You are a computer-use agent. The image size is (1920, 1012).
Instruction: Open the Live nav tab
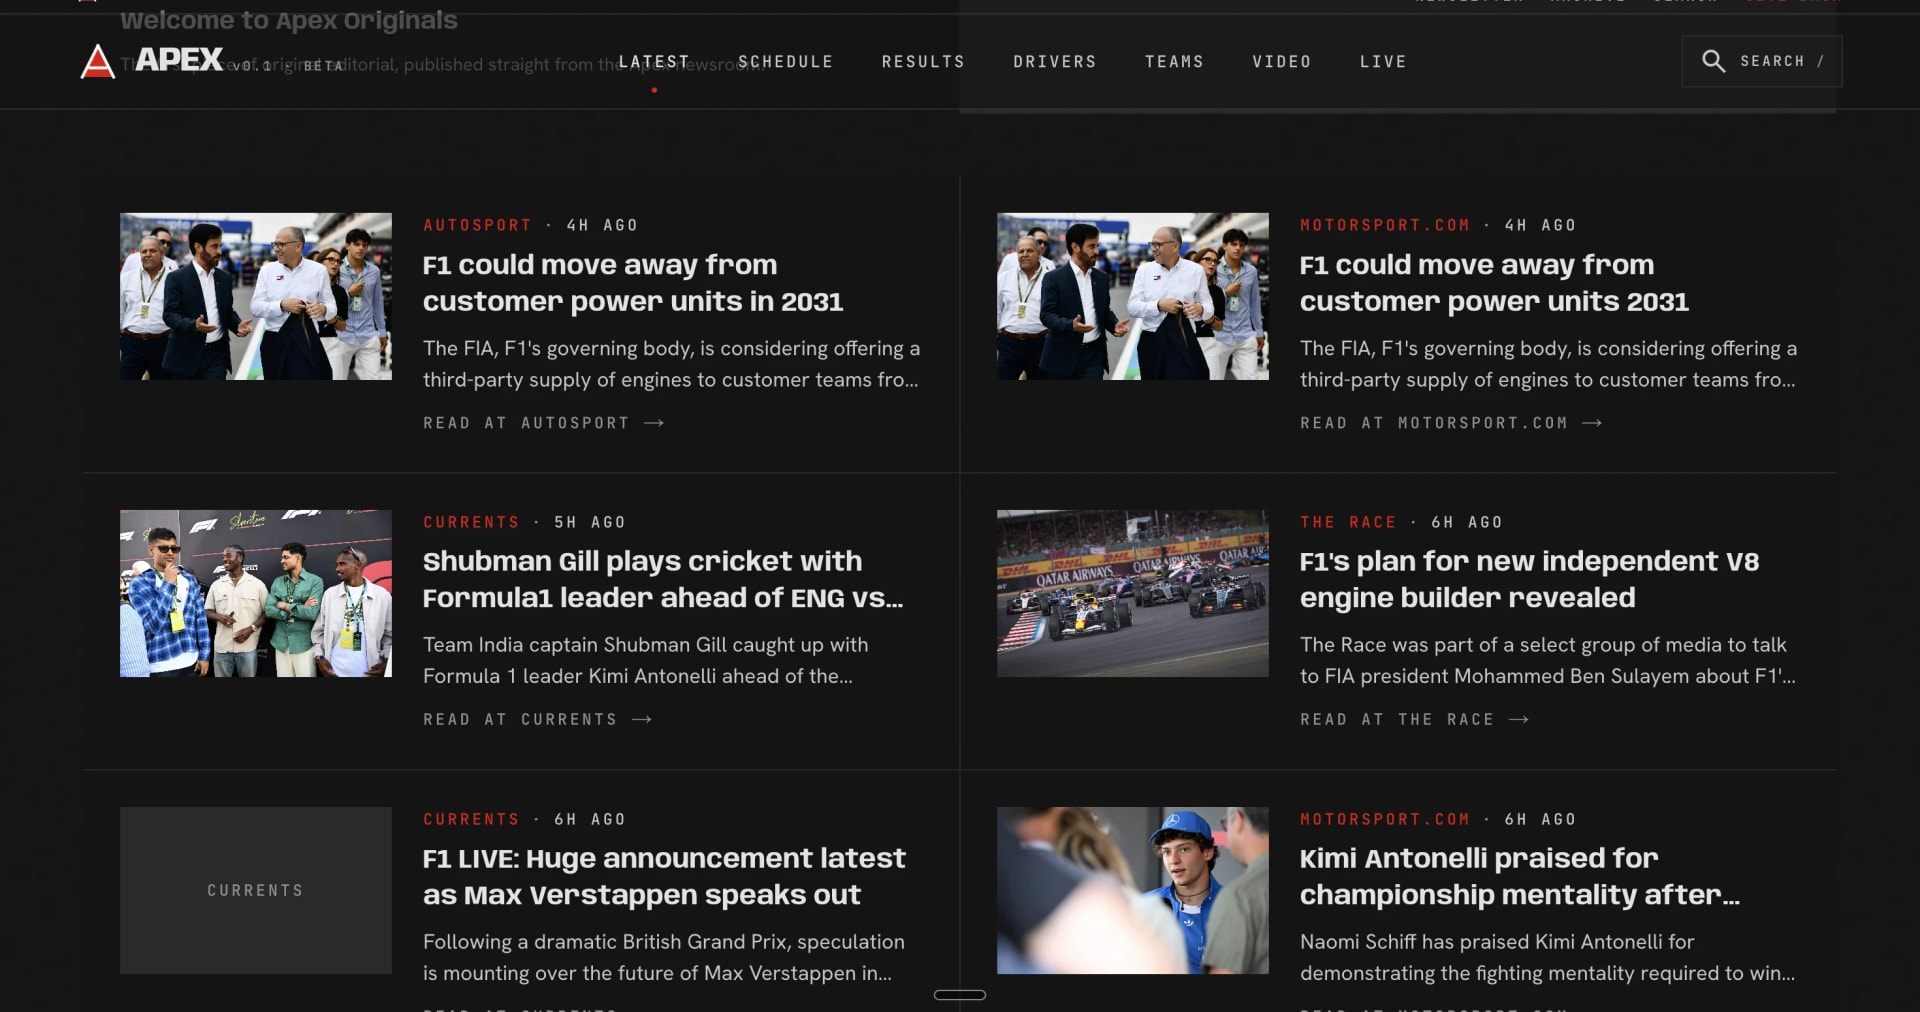coord(1383,62)
